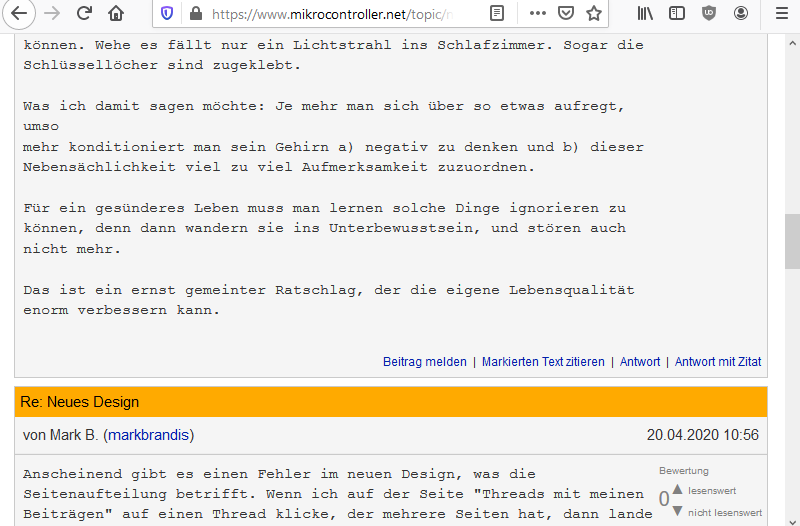Open the Firefox account menu
The height and width of the screenshot is (526, 800).
point(741,13)
